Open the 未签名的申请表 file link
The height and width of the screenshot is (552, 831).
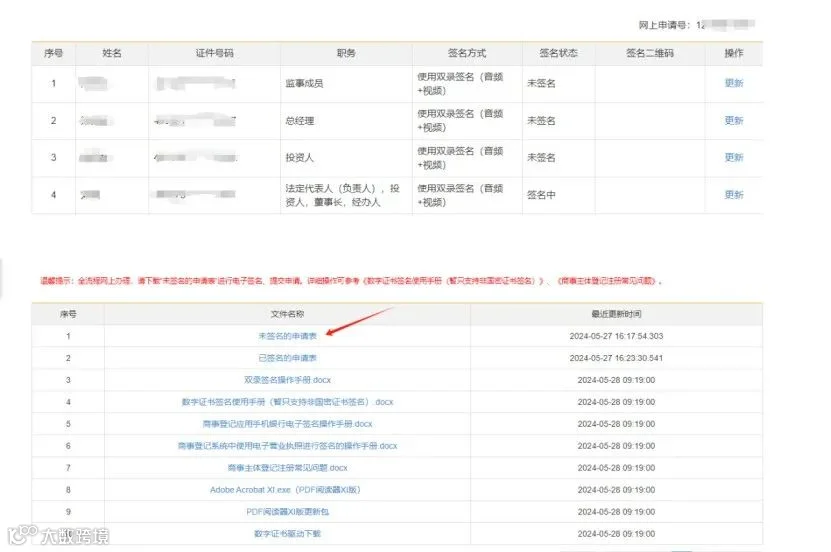[x=287, y=336]
